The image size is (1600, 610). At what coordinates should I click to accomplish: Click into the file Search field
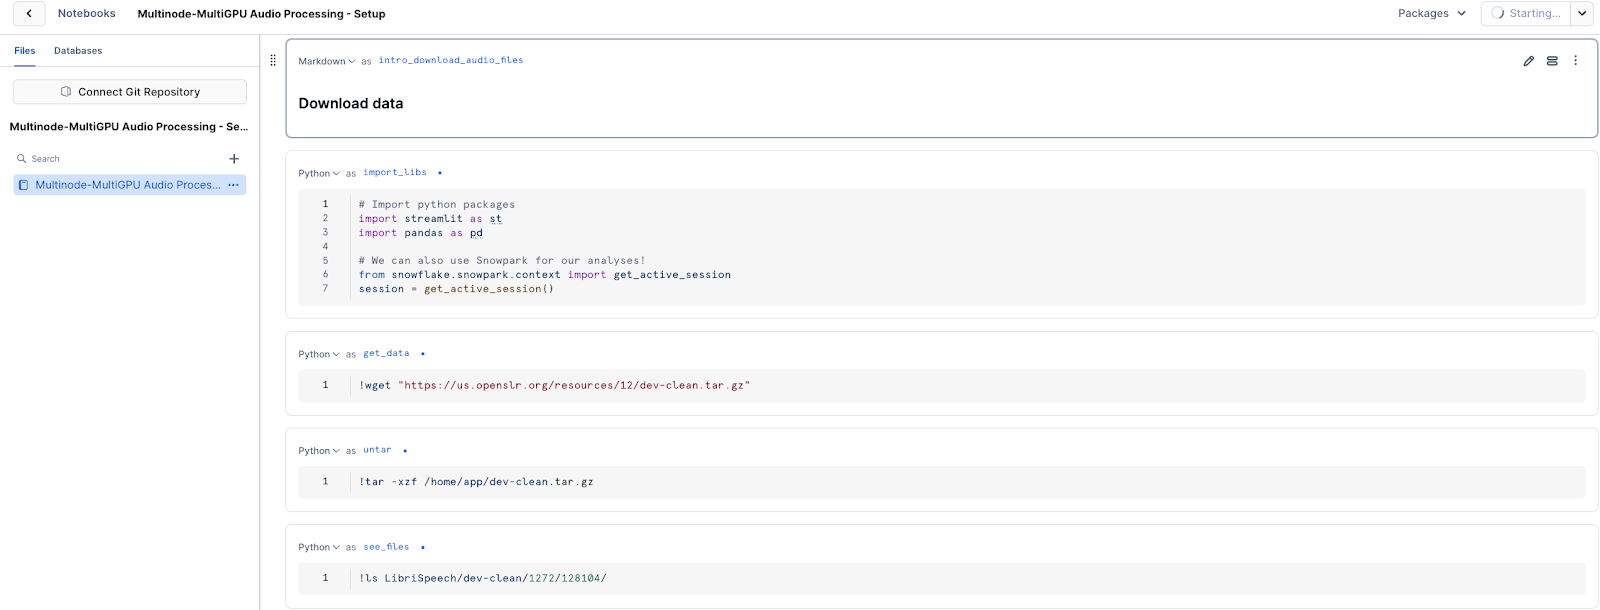coord(120,158)
